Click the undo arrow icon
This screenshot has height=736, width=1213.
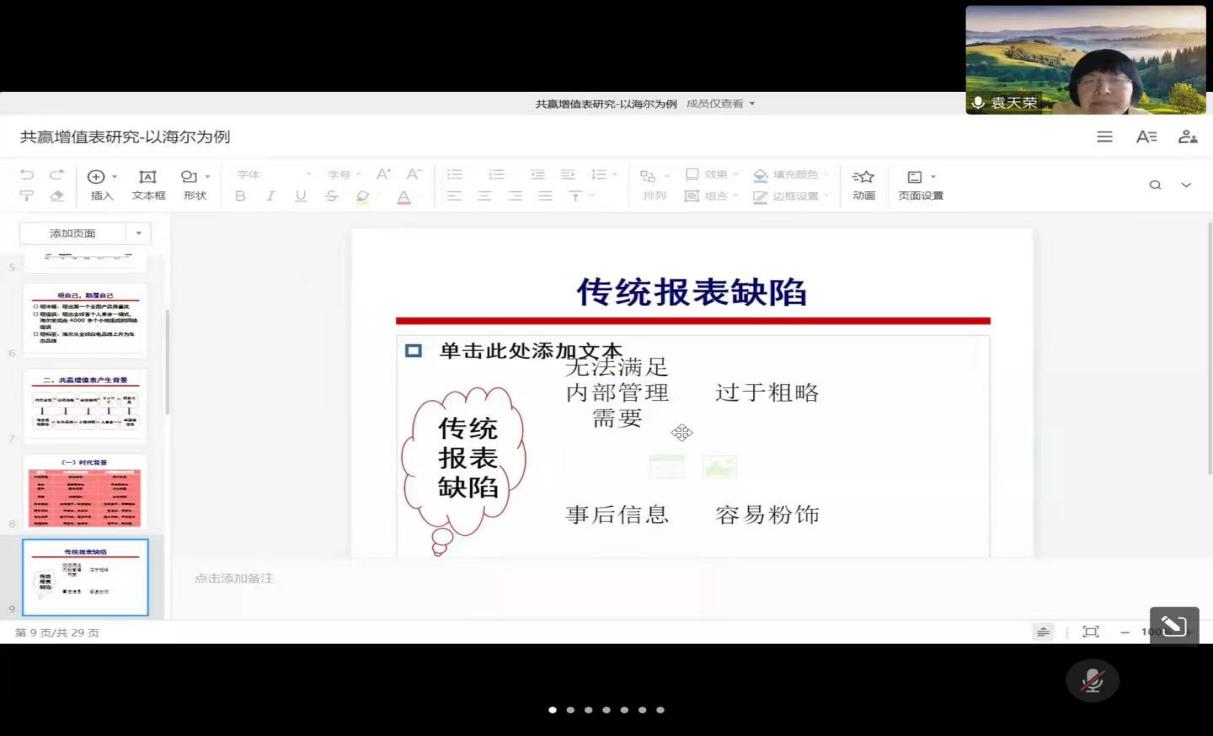pyautogui.click(x=27, y=175)
